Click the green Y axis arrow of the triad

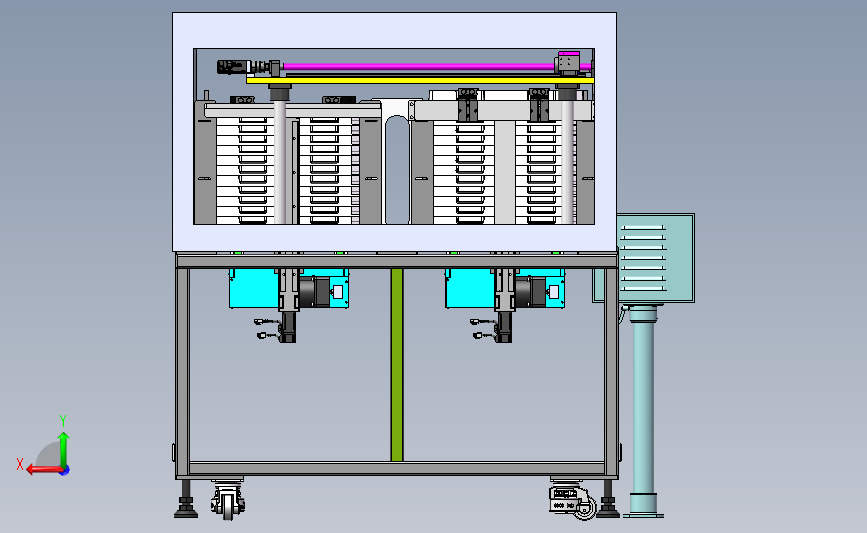coord(63,449)
